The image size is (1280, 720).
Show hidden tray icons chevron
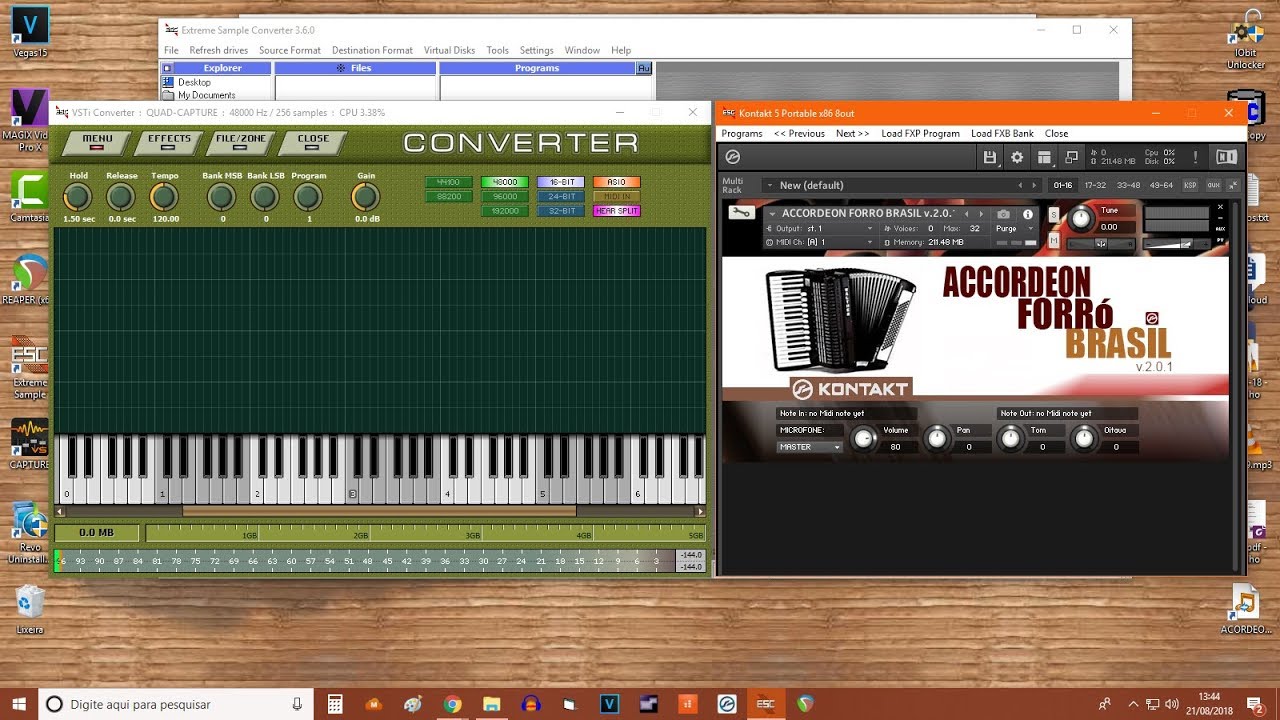[1132, 704]
